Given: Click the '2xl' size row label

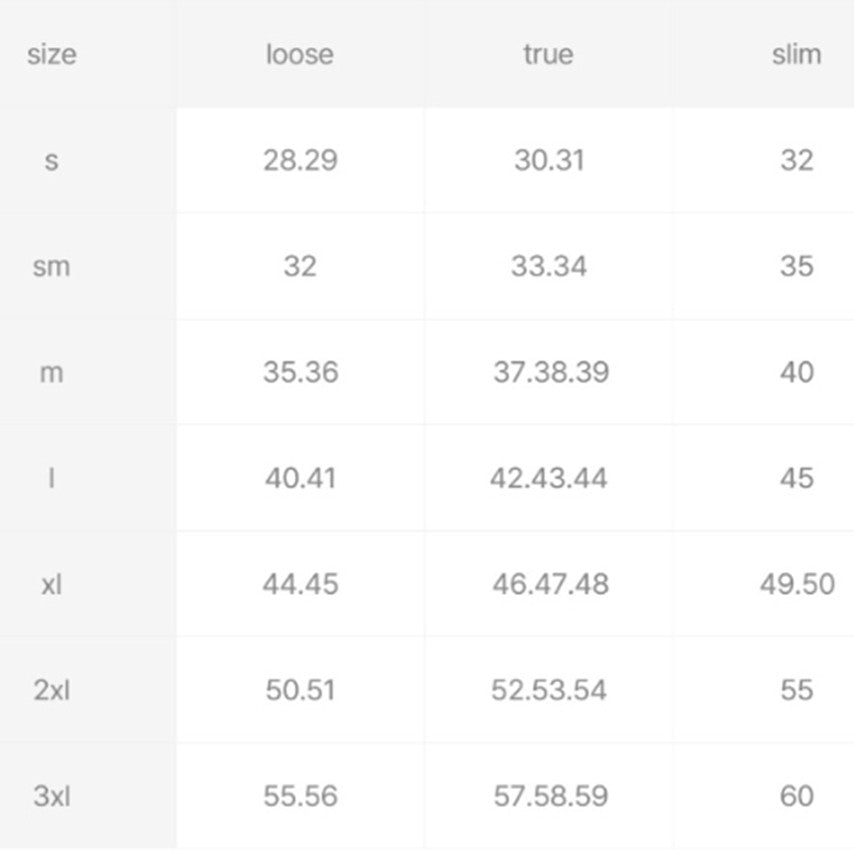Looking at the screenshot, I should click(x=52, y=690).
